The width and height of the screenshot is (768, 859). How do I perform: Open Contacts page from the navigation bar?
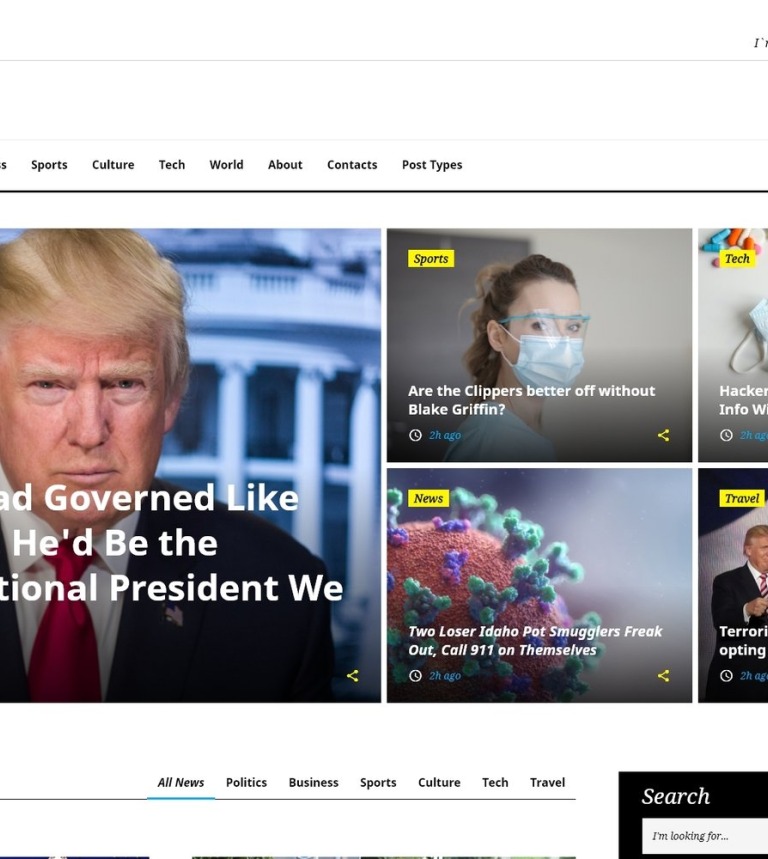pos(352,165)
